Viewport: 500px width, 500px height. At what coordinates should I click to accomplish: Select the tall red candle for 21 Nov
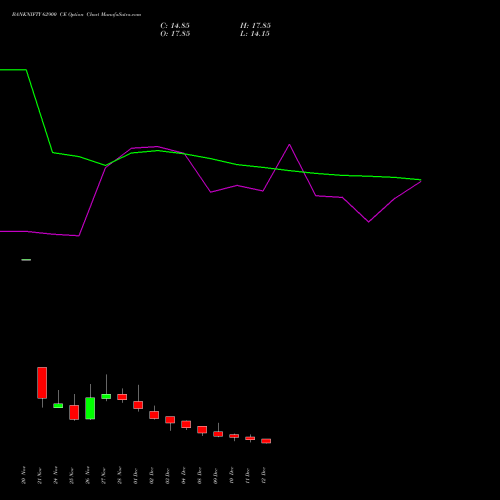(x=42, y=383)
